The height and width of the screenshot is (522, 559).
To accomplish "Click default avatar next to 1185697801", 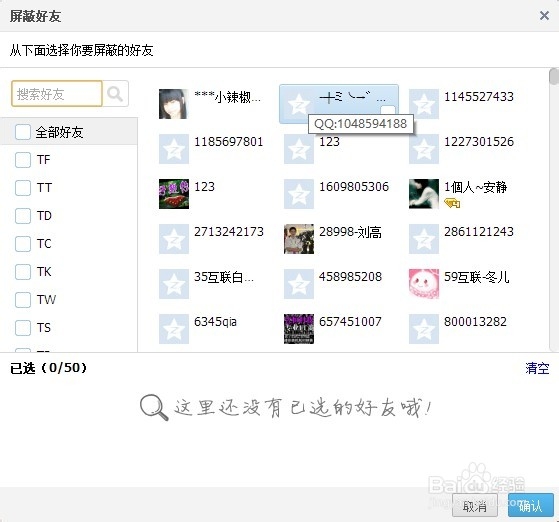I will (x=174, y=149).
